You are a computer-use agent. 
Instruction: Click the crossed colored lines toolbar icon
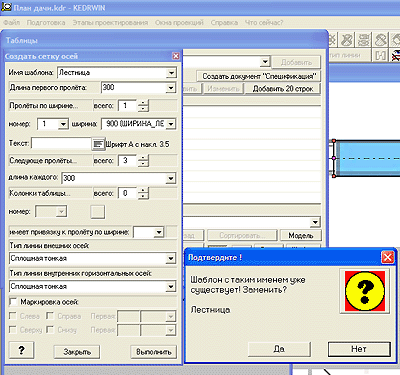click(x=395, y=55)
